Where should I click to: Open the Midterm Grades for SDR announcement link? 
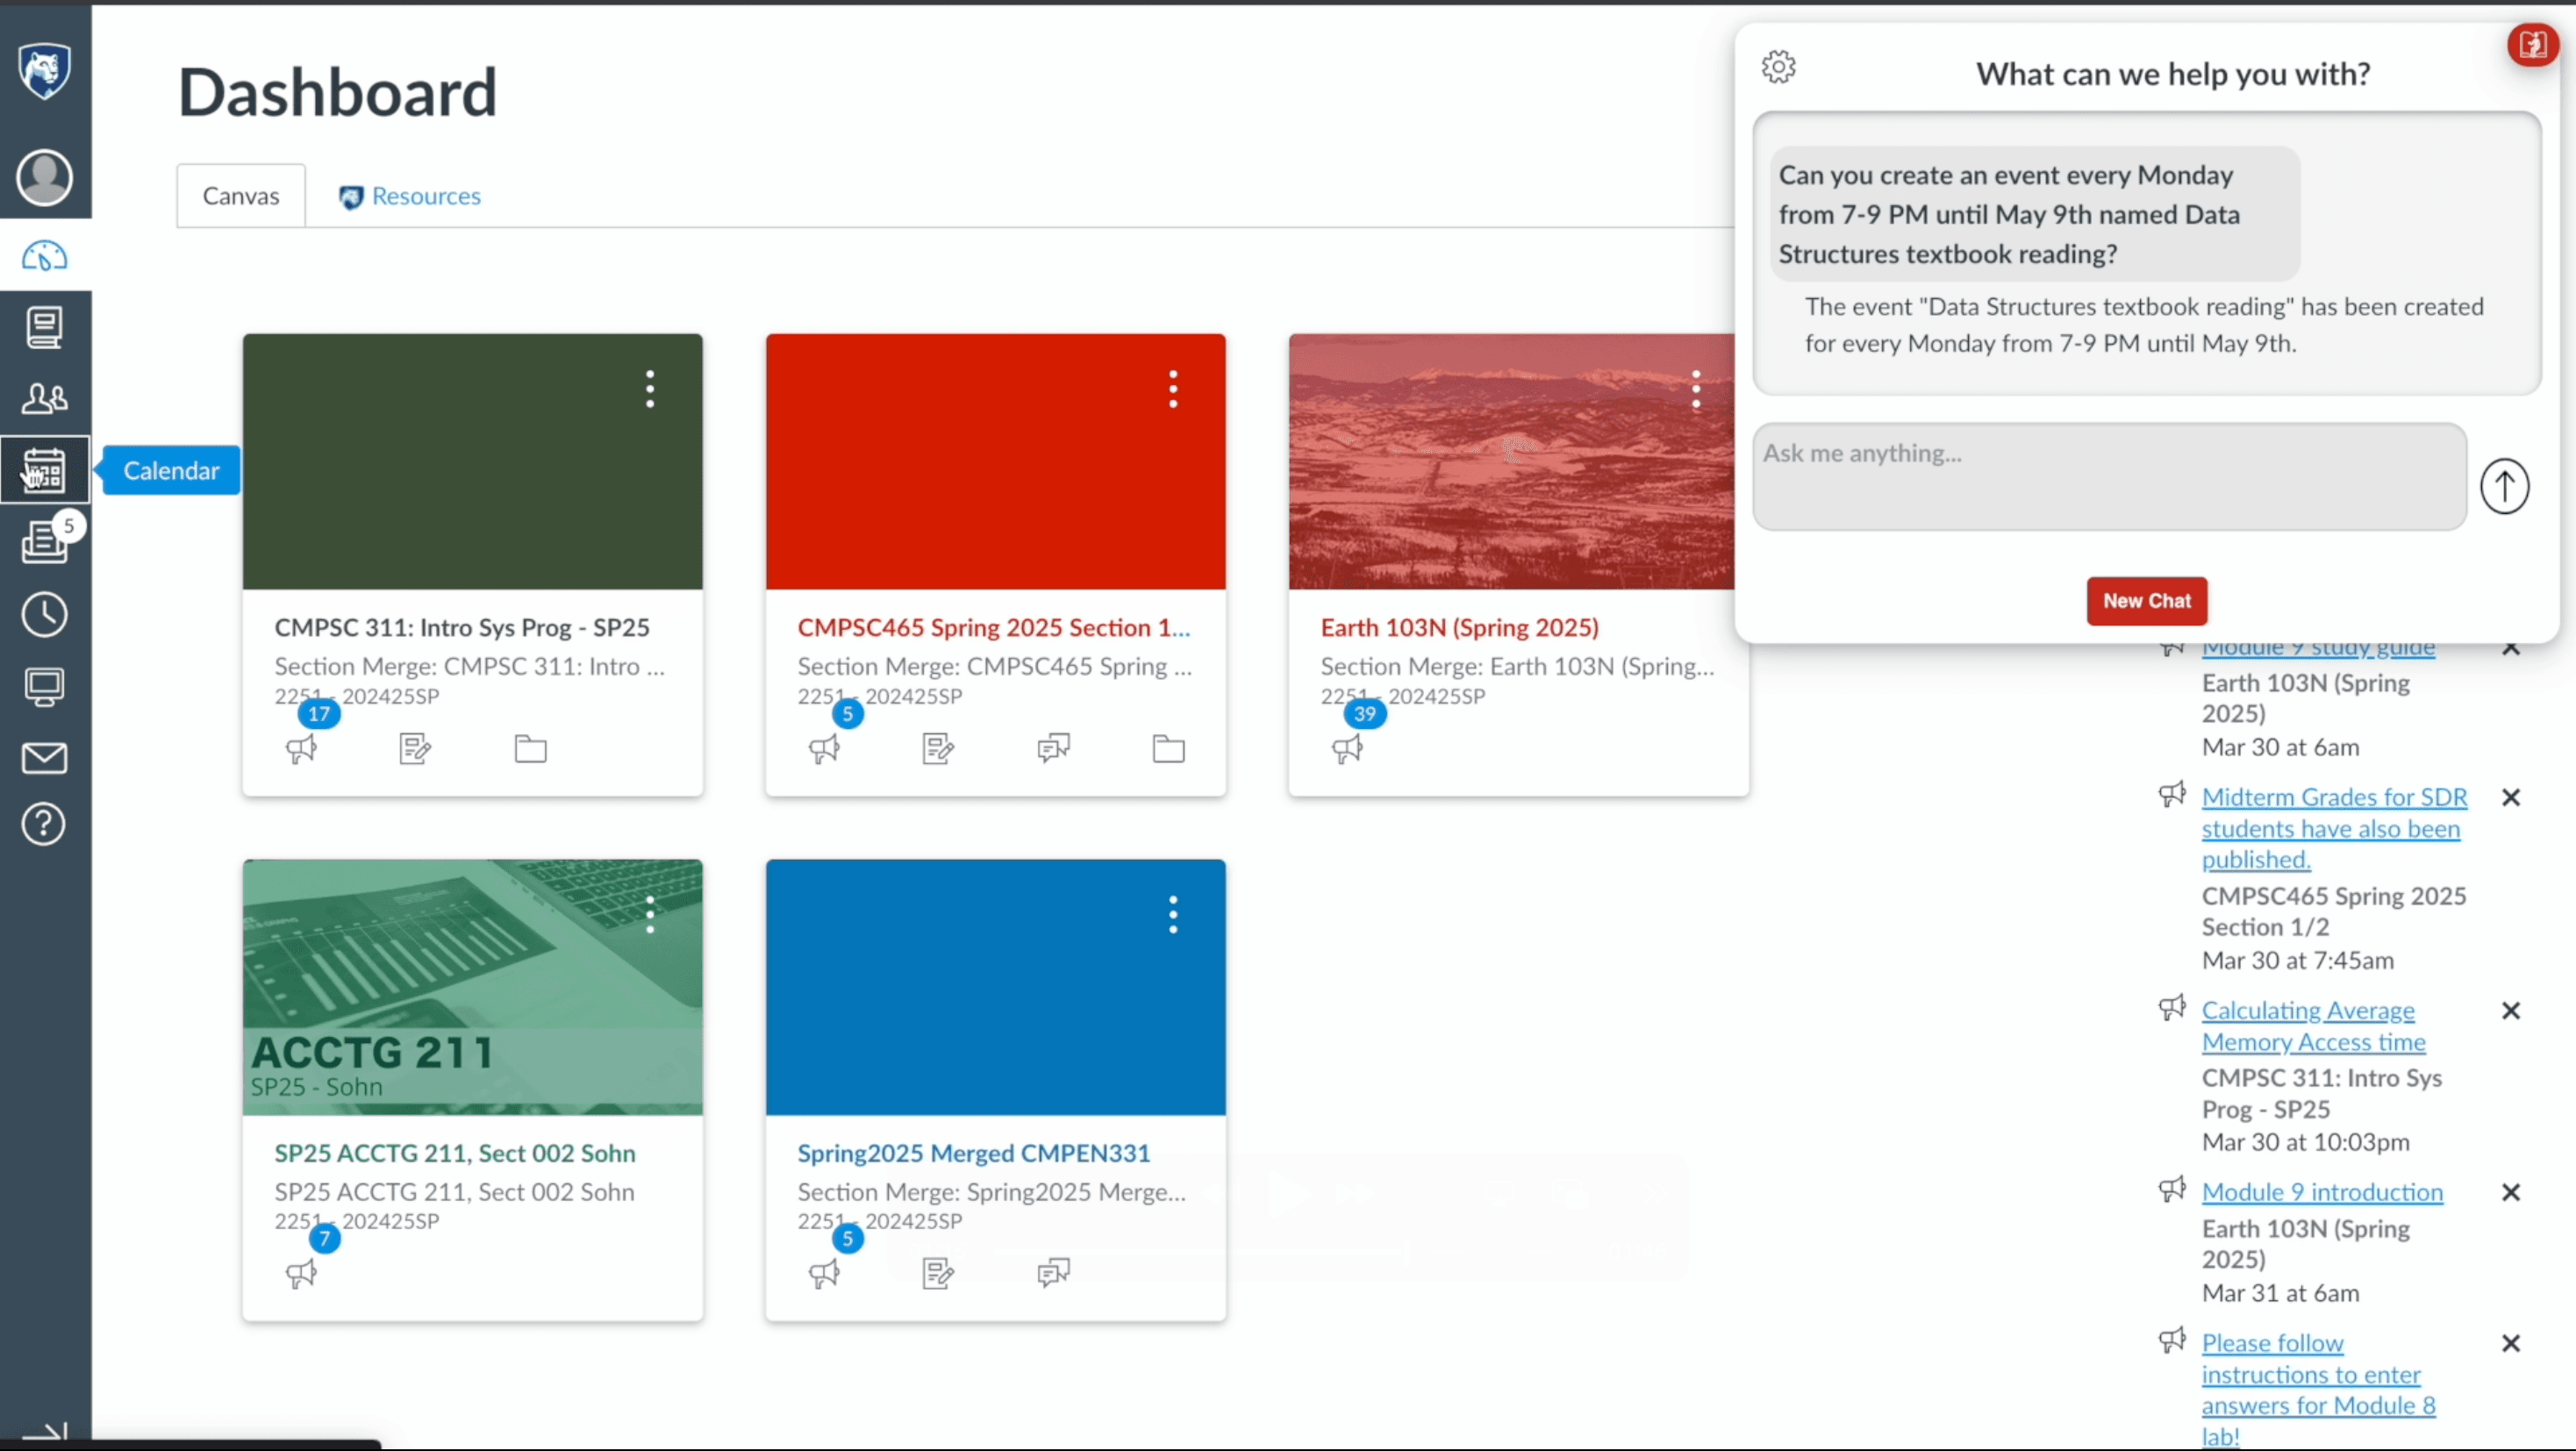coord(2334,828)
